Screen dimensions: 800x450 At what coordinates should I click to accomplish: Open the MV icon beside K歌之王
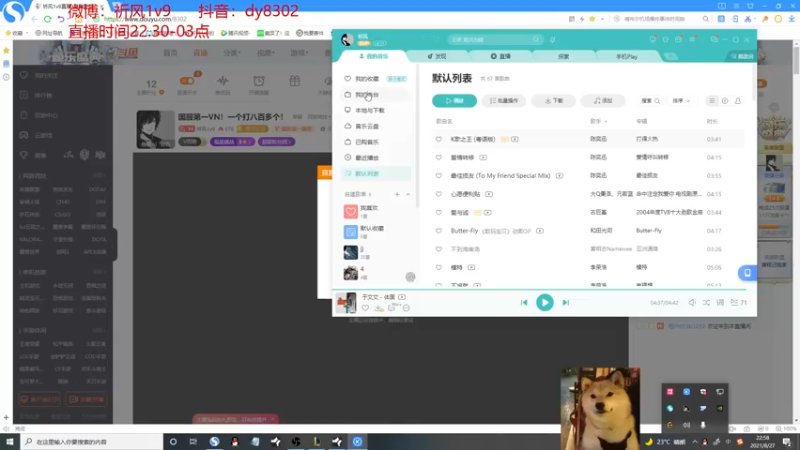pyautogui.click(x=515, y=139)
